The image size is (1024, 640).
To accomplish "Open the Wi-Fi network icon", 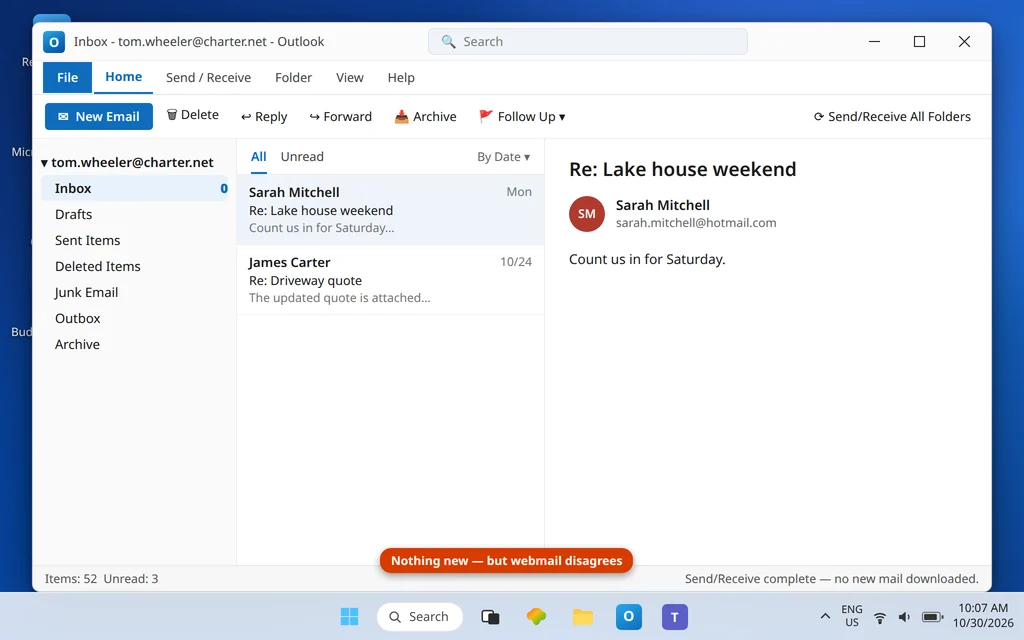I will [880, 617].
